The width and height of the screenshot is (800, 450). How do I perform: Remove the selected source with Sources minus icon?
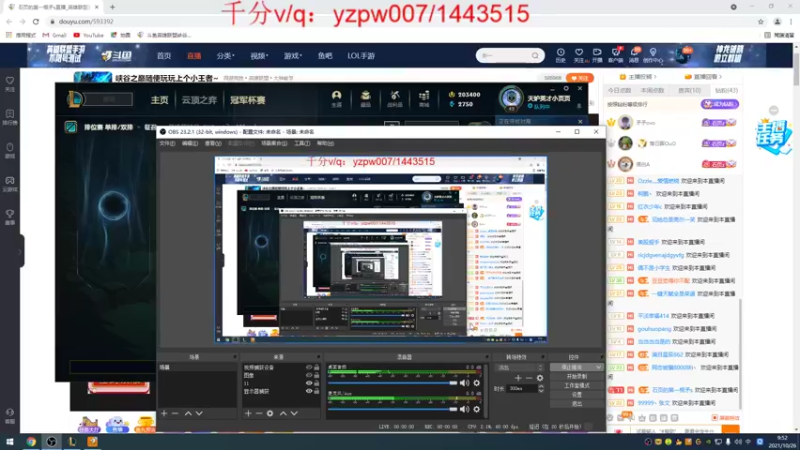pyautogui.click(x=259, y=413)
